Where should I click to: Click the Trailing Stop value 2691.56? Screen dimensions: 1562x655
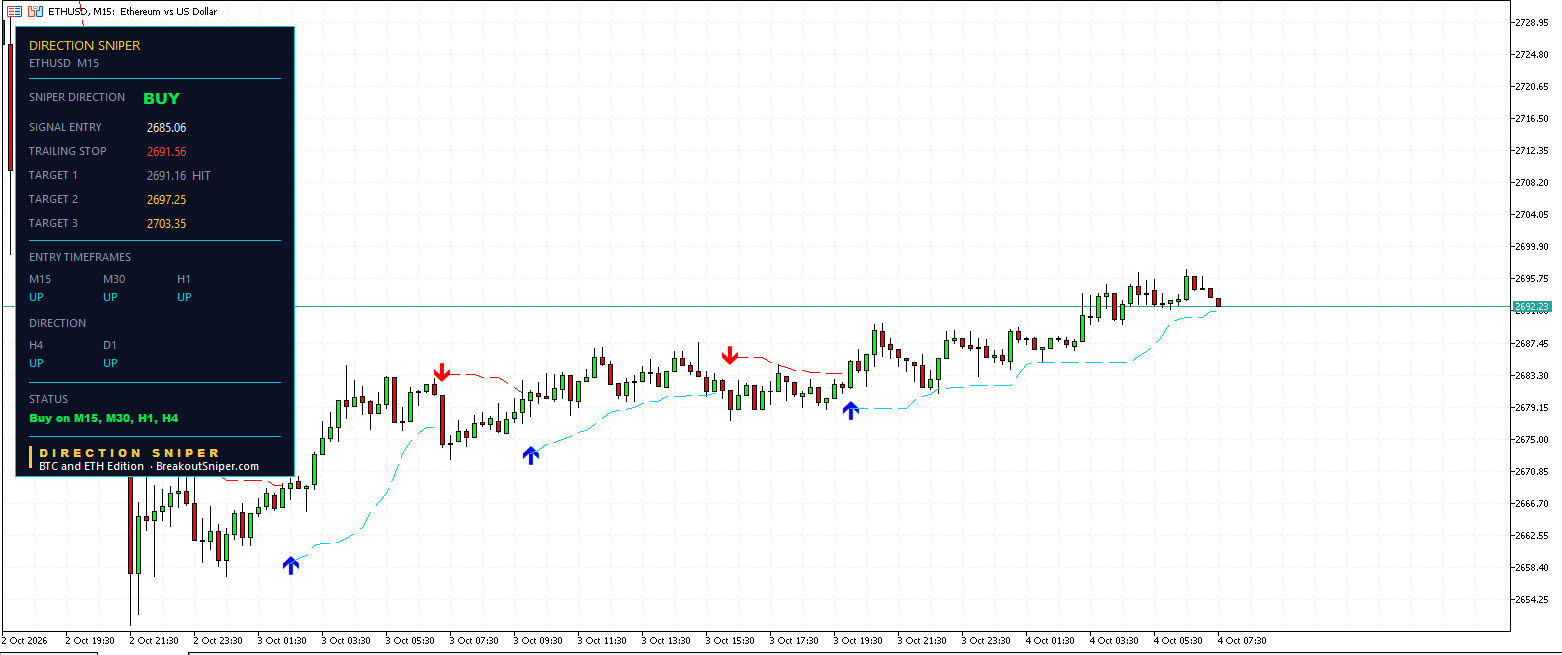pos(166,152)
